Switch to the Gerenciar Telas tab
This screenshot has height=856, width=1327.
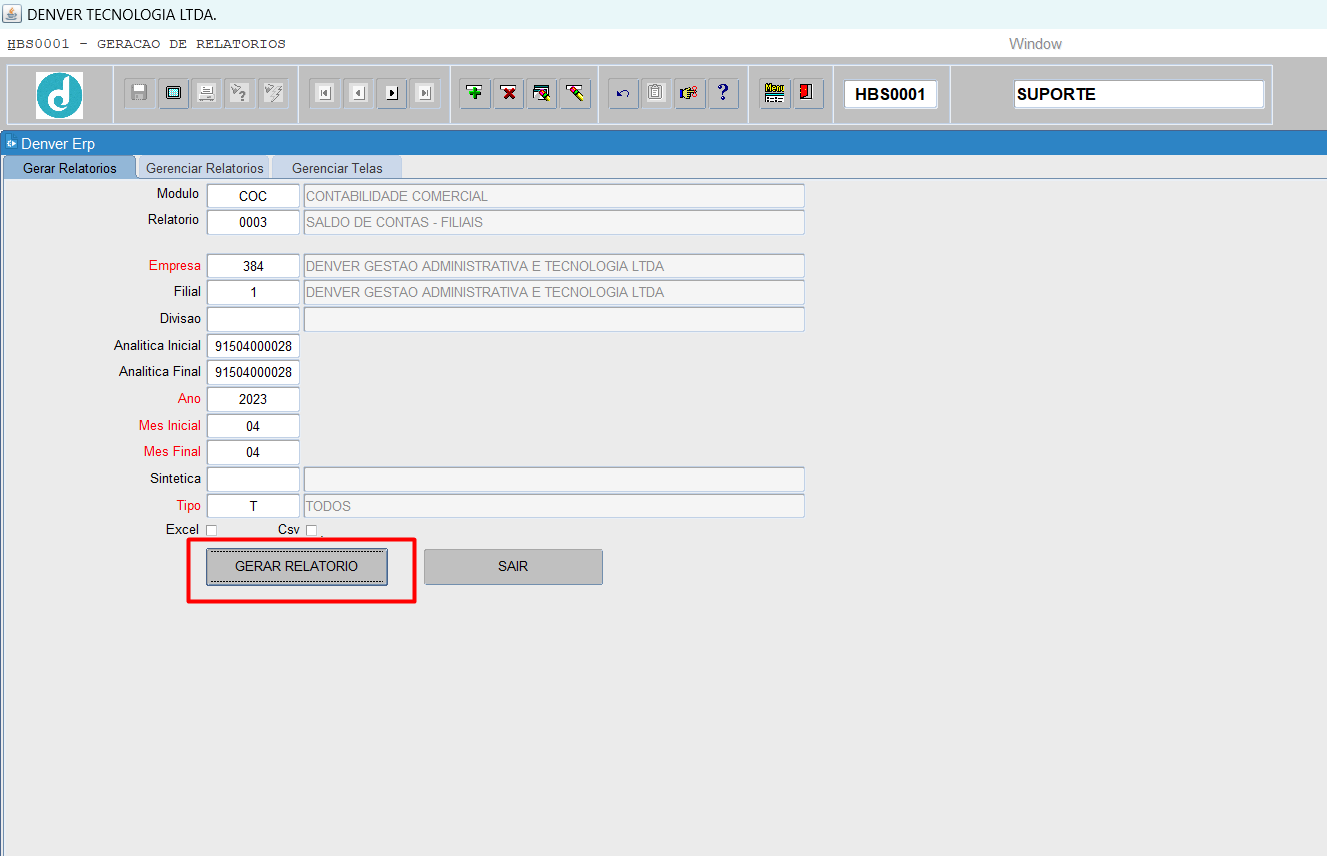pyautogui.click(x=337, y=168)
